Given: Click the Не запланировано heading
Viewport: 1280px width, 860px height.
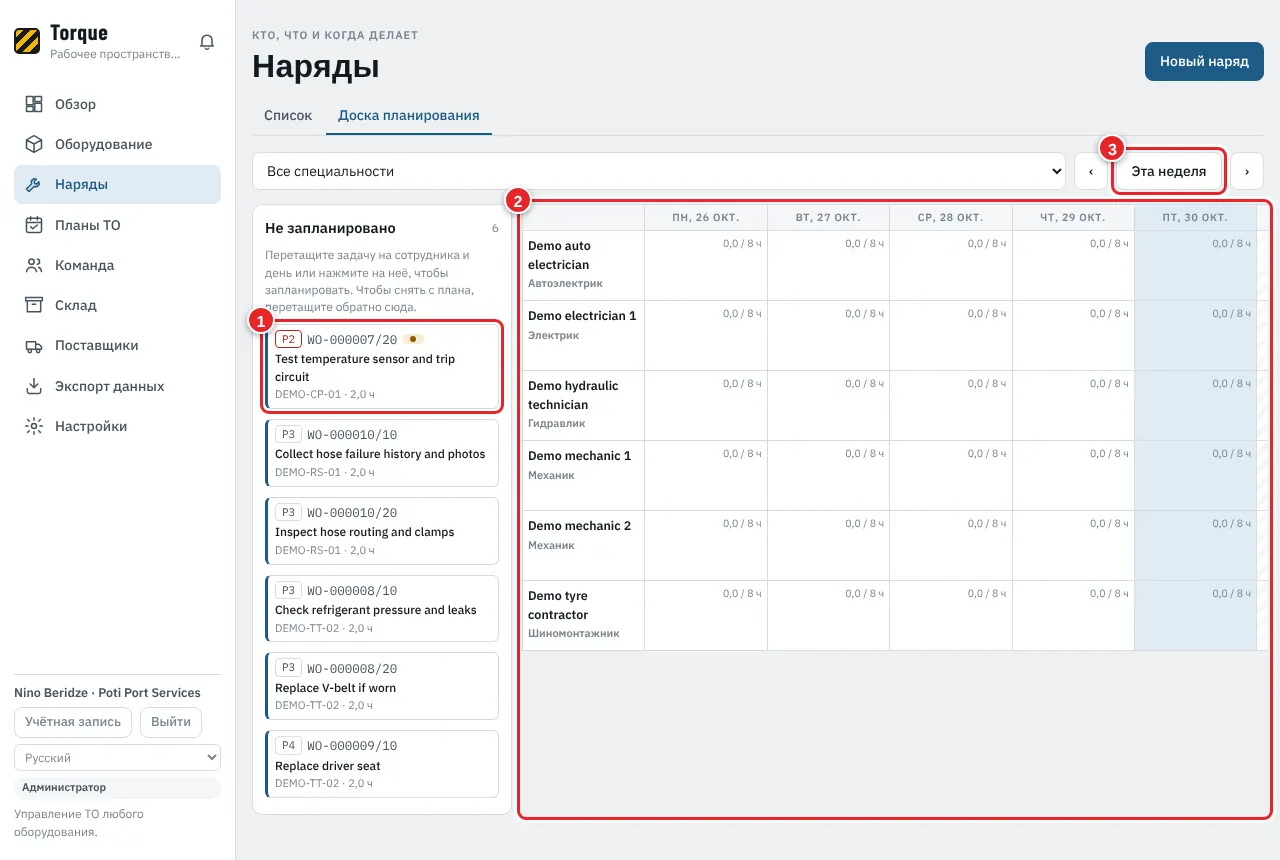Looking at the screenshot, I should [x=330, y=228].
